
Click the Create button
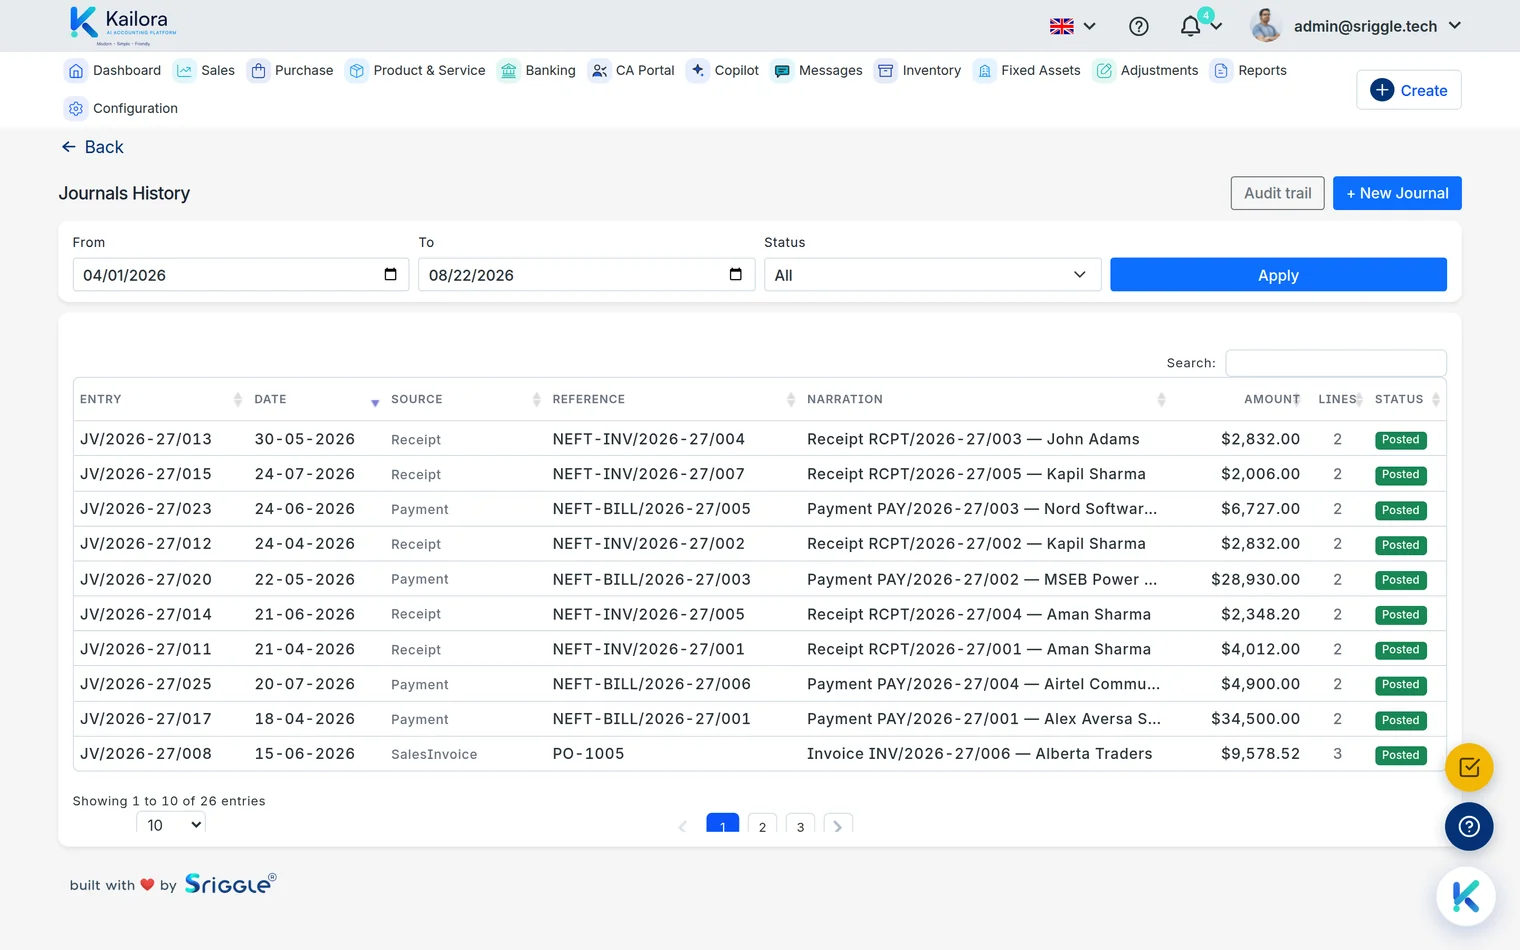click(1408, 90)
